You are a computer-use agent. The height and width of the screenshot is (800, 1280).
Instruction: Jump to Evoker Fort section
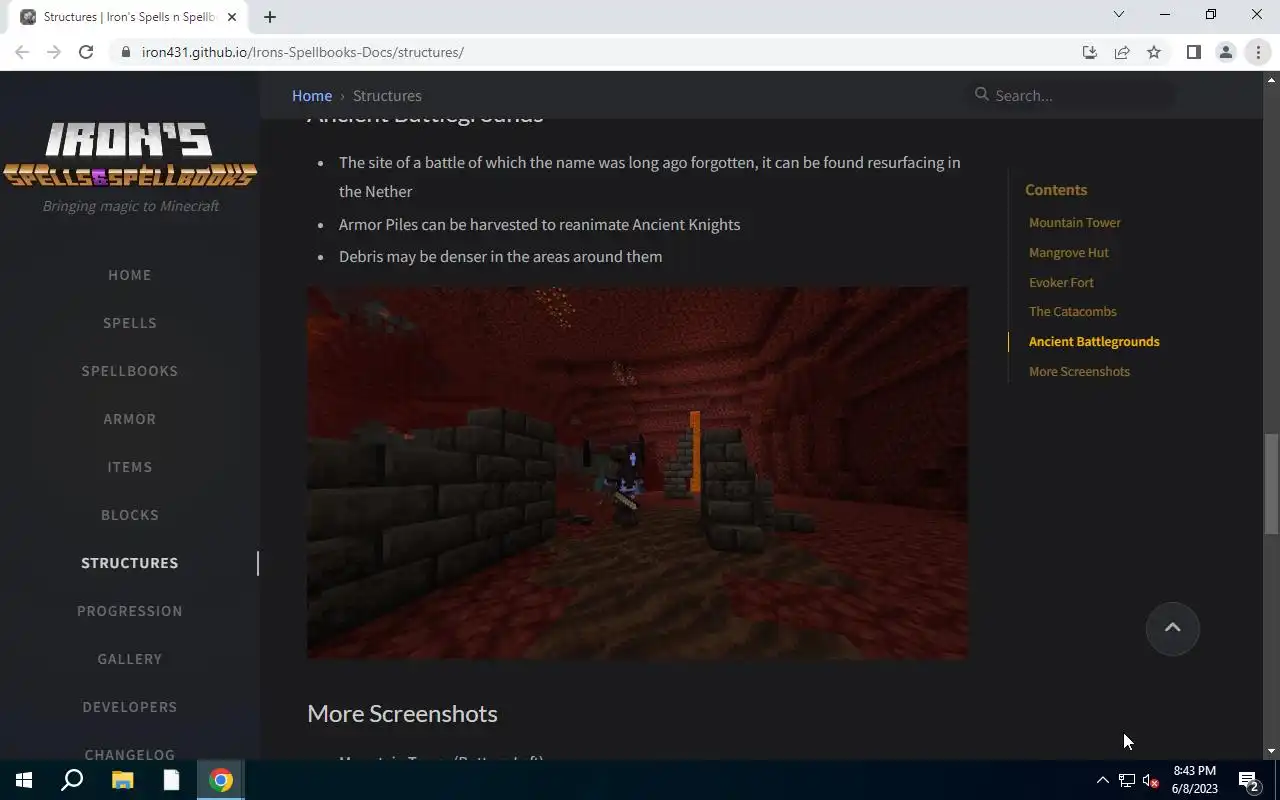point(1061,283)
